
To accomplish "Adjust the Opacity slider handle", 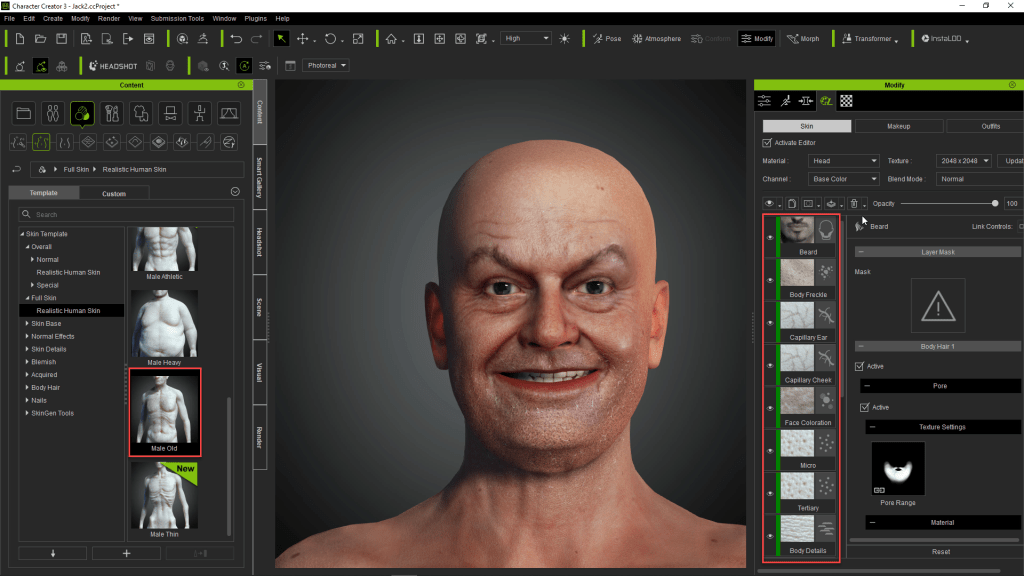I will [x=994, y=204].
